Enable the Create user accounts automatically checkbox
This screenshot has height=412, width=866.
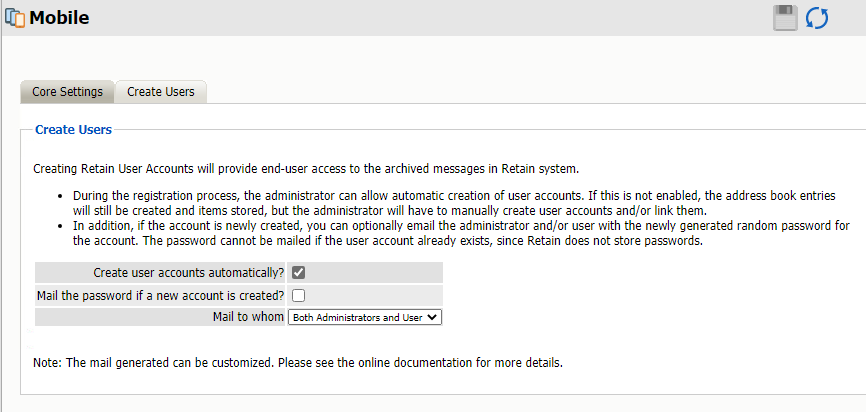(x=298, y=272)
